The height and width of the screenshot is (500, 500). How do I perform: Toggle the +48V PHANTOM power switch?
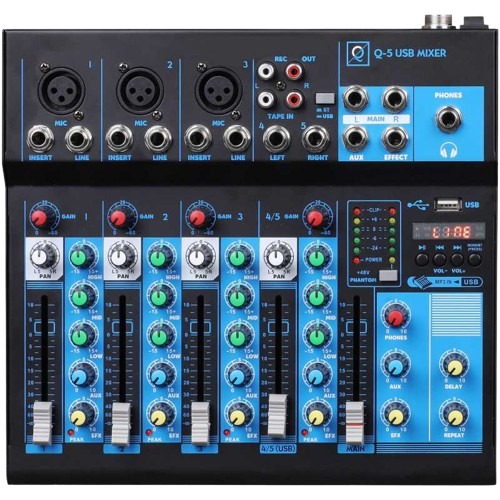[388, 276]
